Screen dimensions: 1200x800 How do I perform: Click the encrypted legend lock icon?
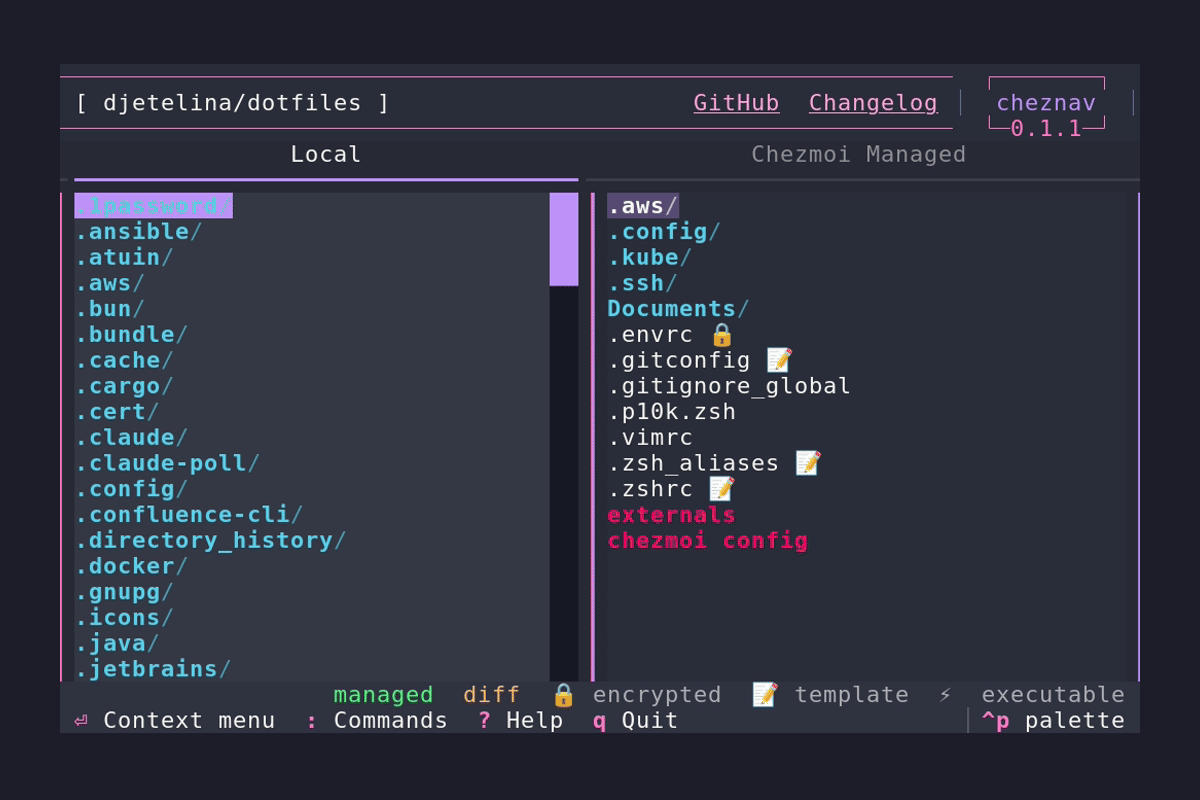[564, 695]
